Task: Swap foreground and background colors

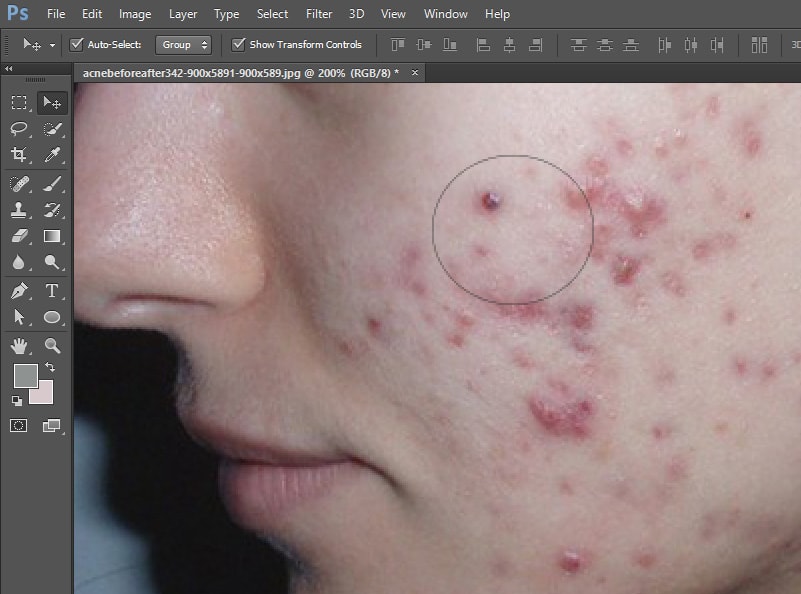Action: pos(50,368)
